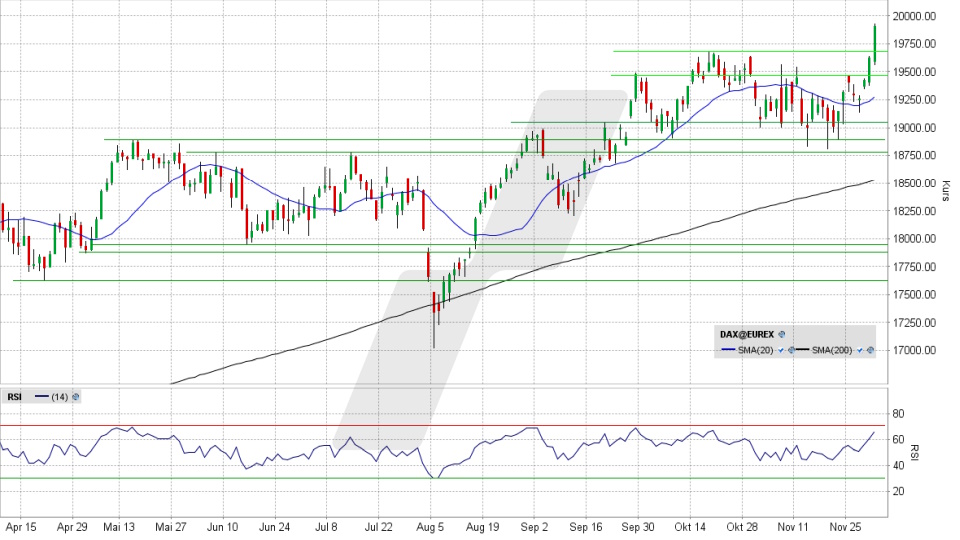Click the 17000.00 price axis label
Screen dimensions: 960x540
(914, 350)
